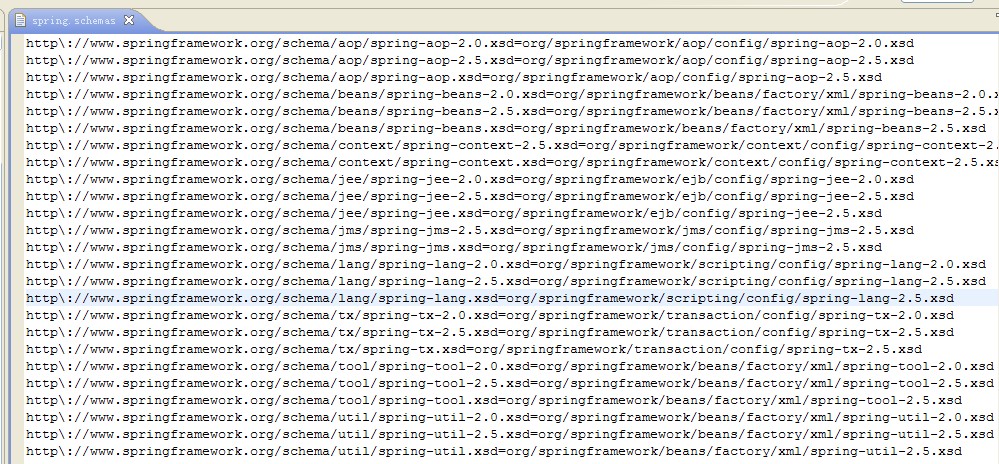
Task: Close the spring.schemas tab
Action: click(129, 20)
